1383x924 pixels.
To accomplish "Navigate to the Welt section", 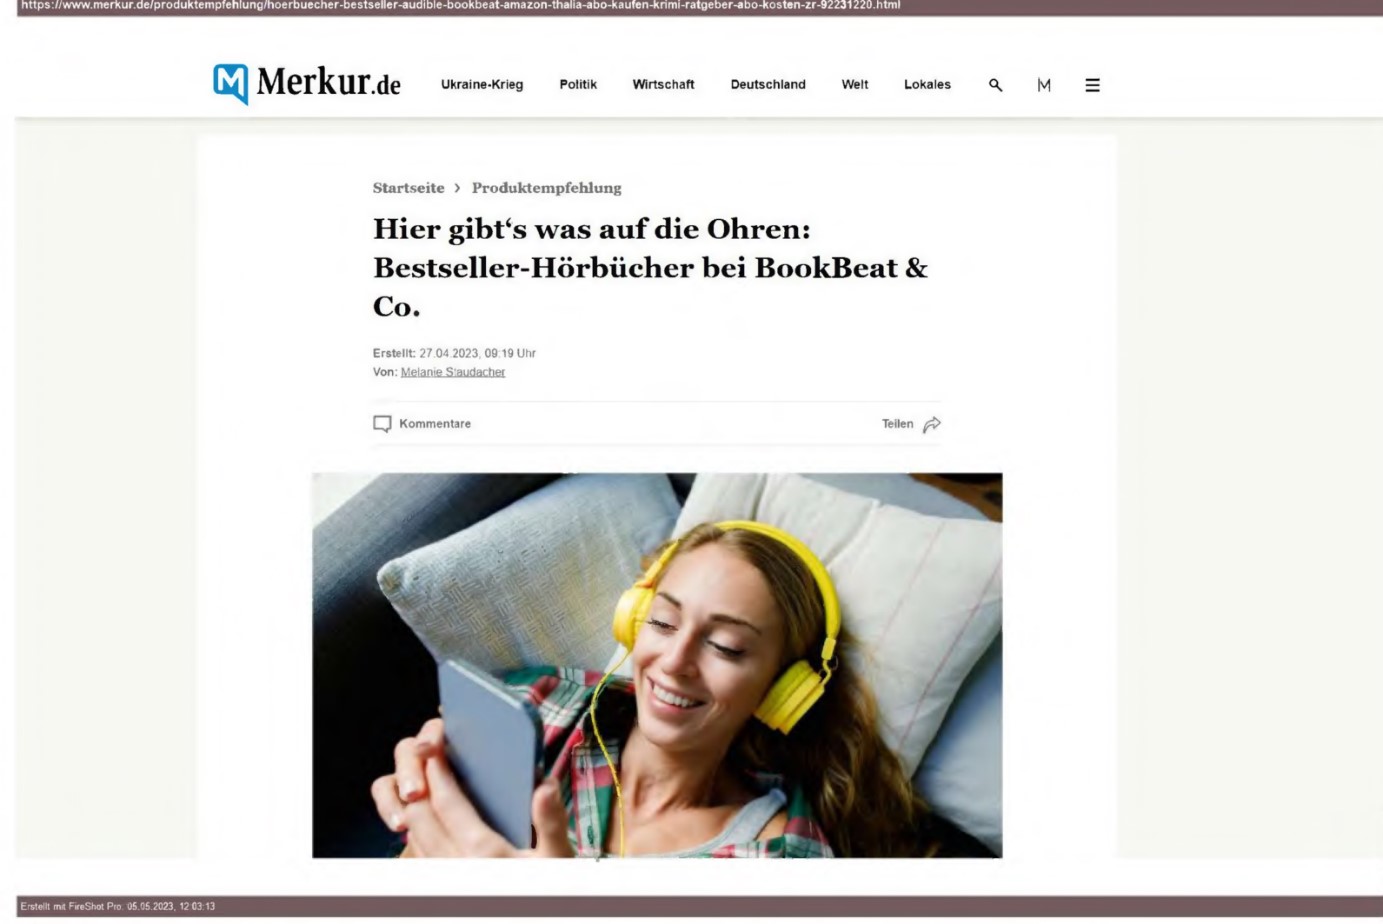I will pos(855,85).
